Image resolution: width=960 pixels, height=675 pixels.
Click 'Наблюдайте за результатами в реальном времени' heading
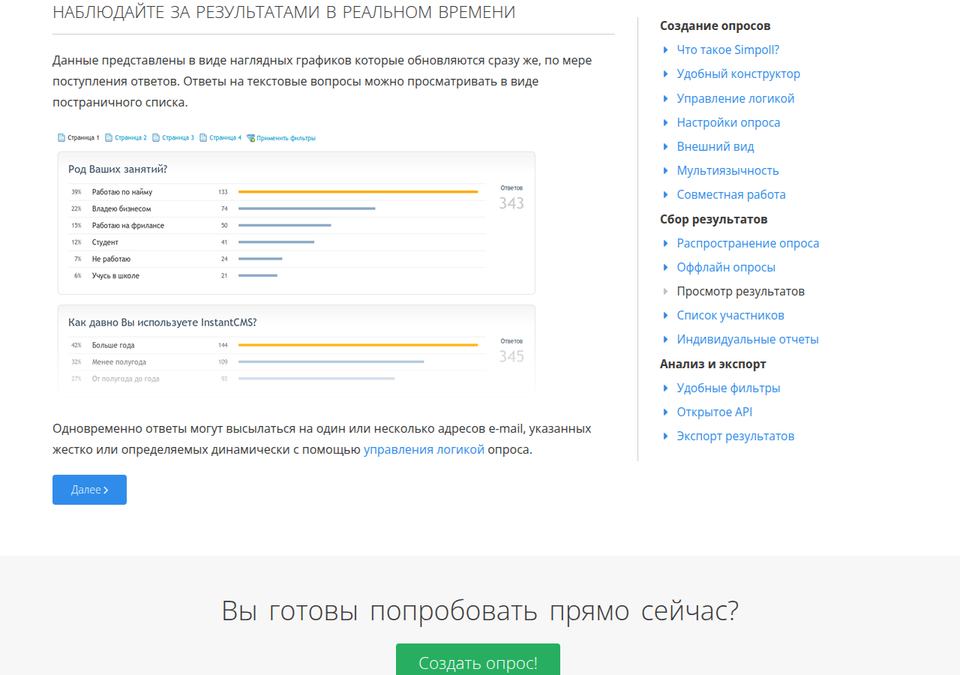pos(284,12)
